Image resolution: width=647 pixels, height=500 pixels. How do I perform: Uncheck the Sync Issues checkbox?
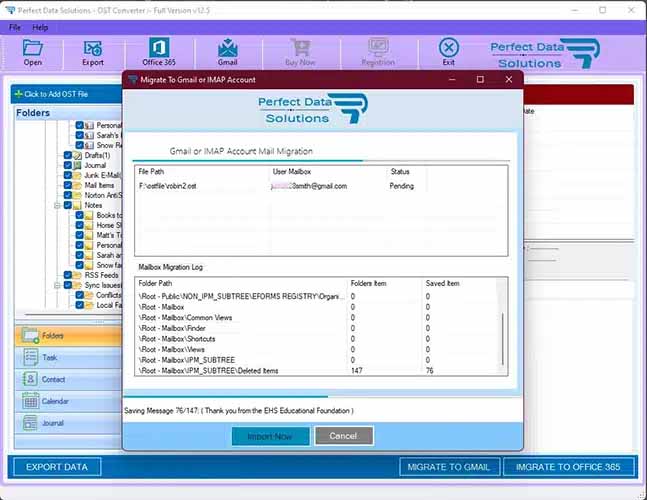[x=68, y=285]
